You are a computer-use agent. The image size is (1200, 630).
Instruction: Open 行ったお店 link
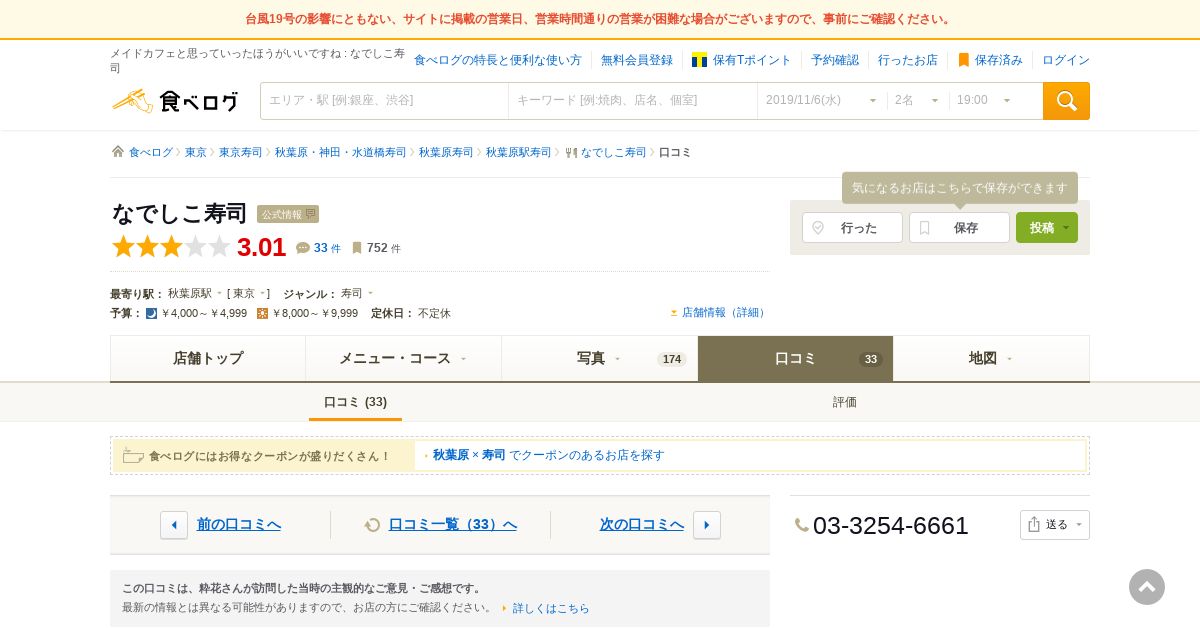pyautogui.click(x=908, y=60)
